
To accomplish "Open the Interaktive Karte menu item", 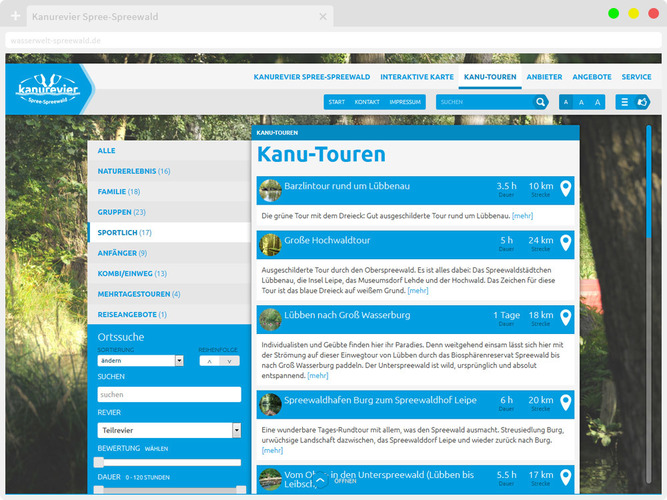I will click(417, 77).
